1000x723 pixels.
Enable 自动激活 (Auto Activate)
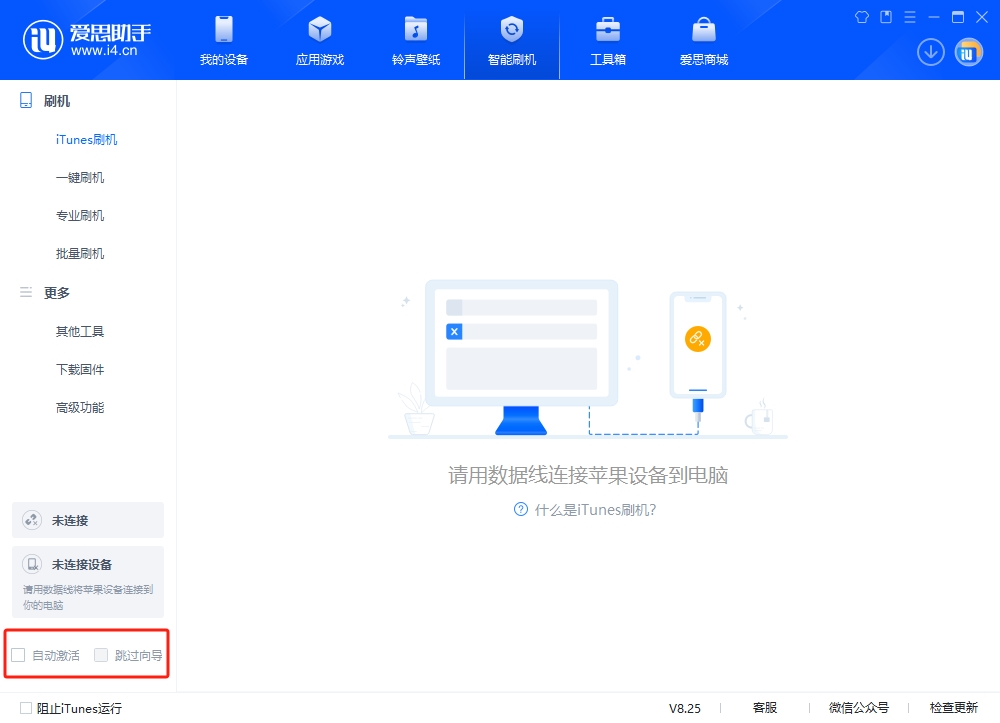click(18, 654)
